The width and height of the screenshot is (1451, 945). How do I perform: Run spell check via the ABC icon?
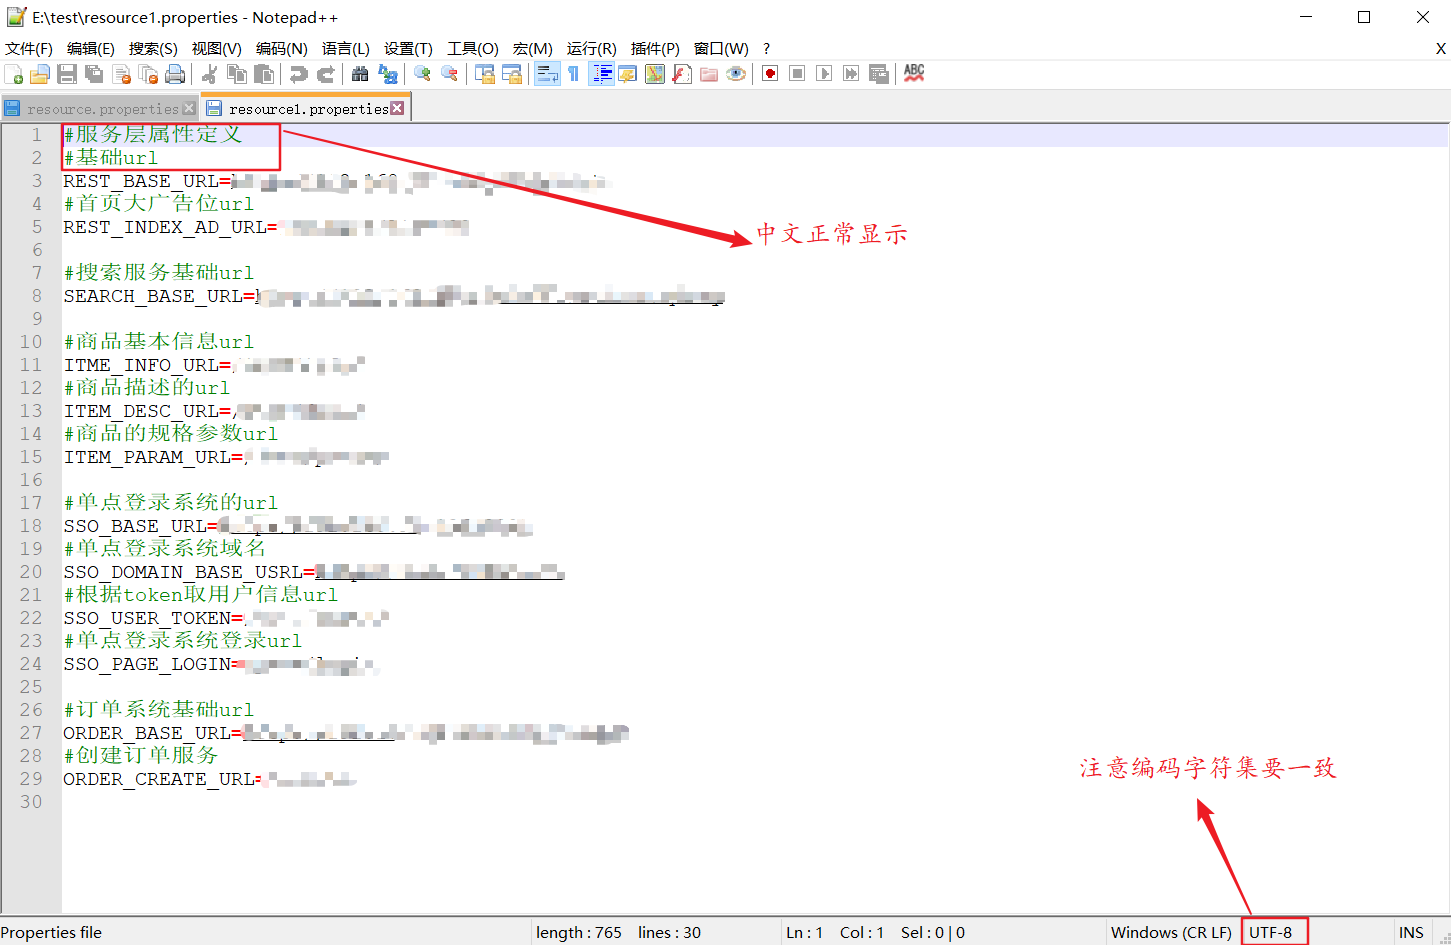[x=913, y=73]
